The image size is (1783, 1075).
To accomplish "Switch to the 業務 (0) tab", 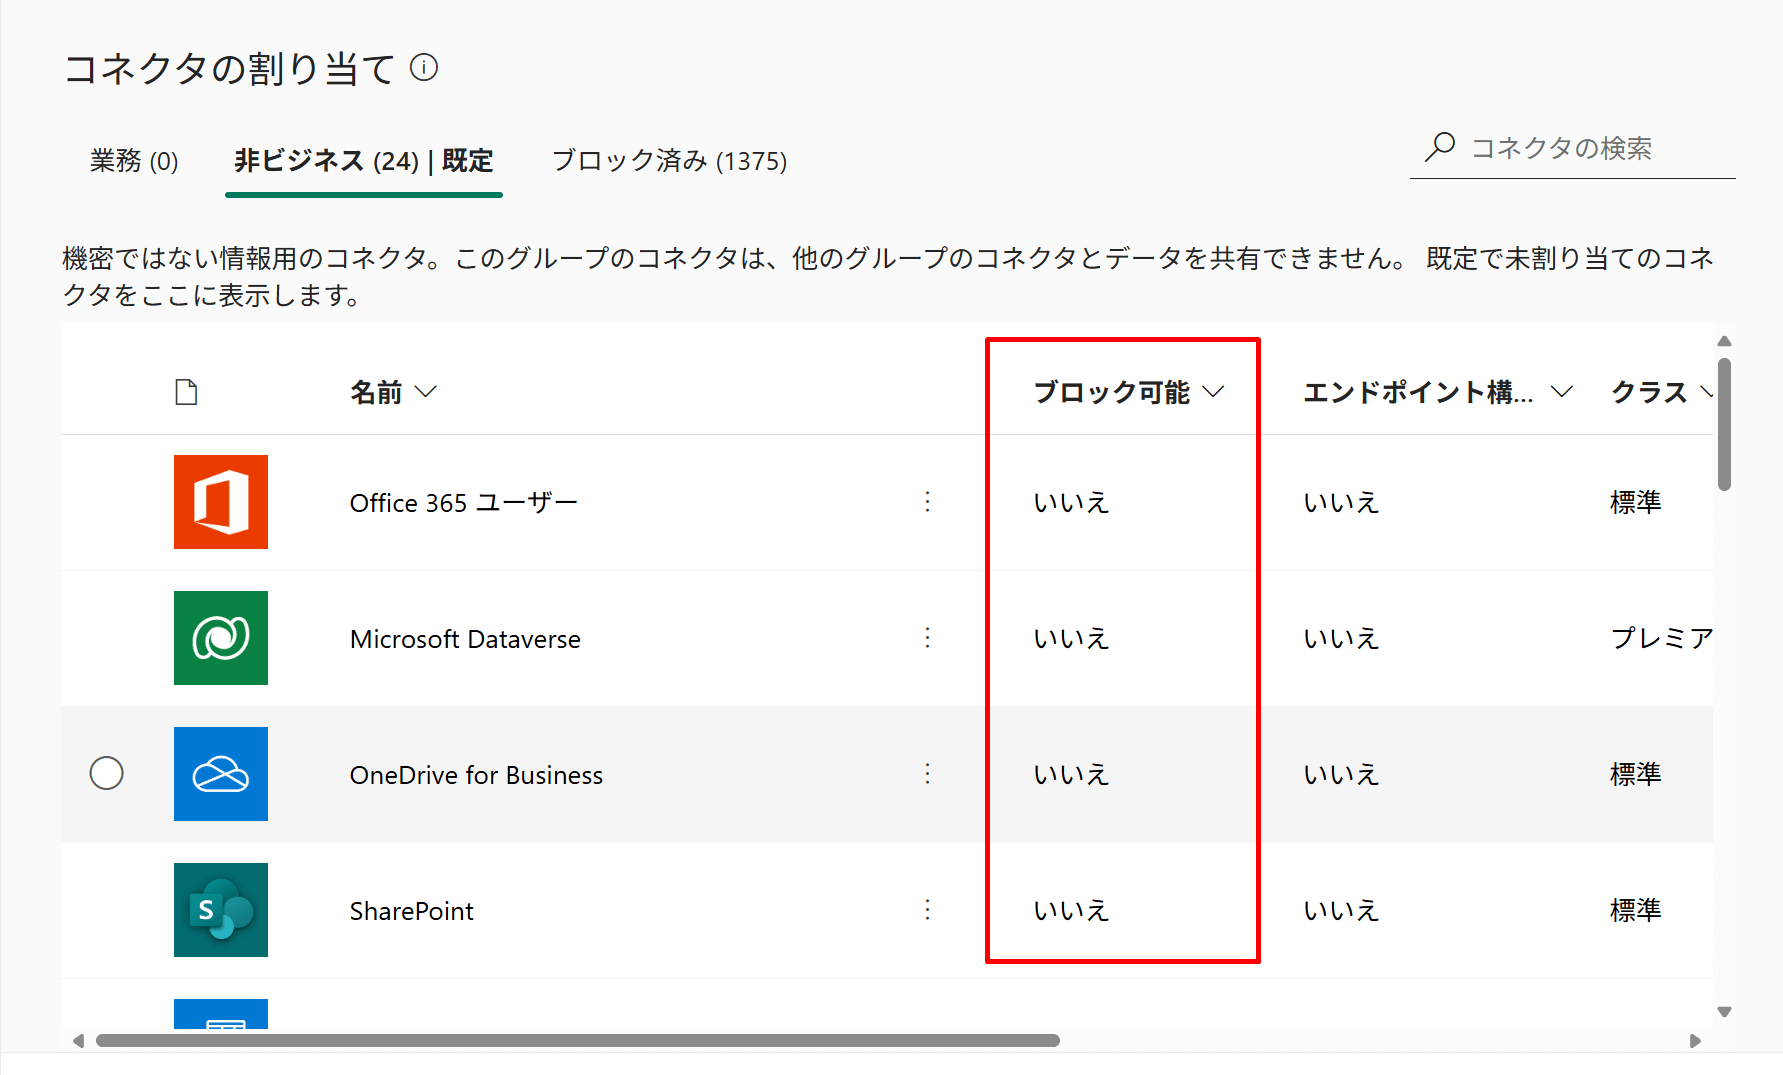I will [134, 161].
